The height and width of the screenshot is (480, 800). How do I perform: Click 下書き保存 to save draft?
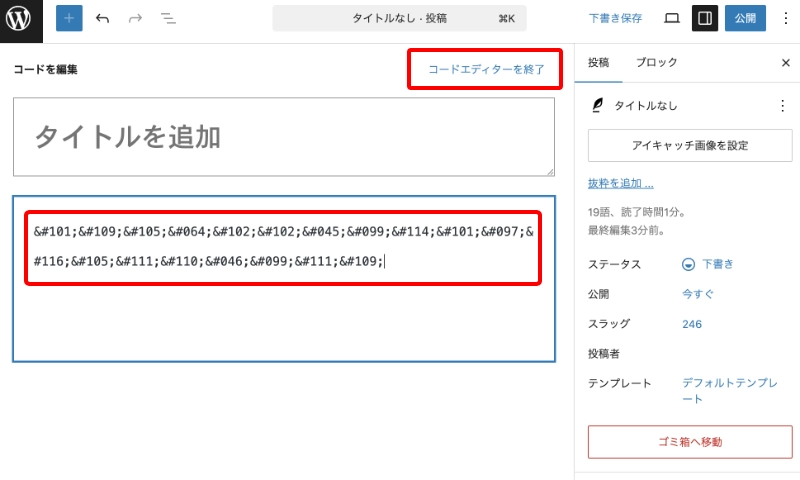[x=615, y=19]
